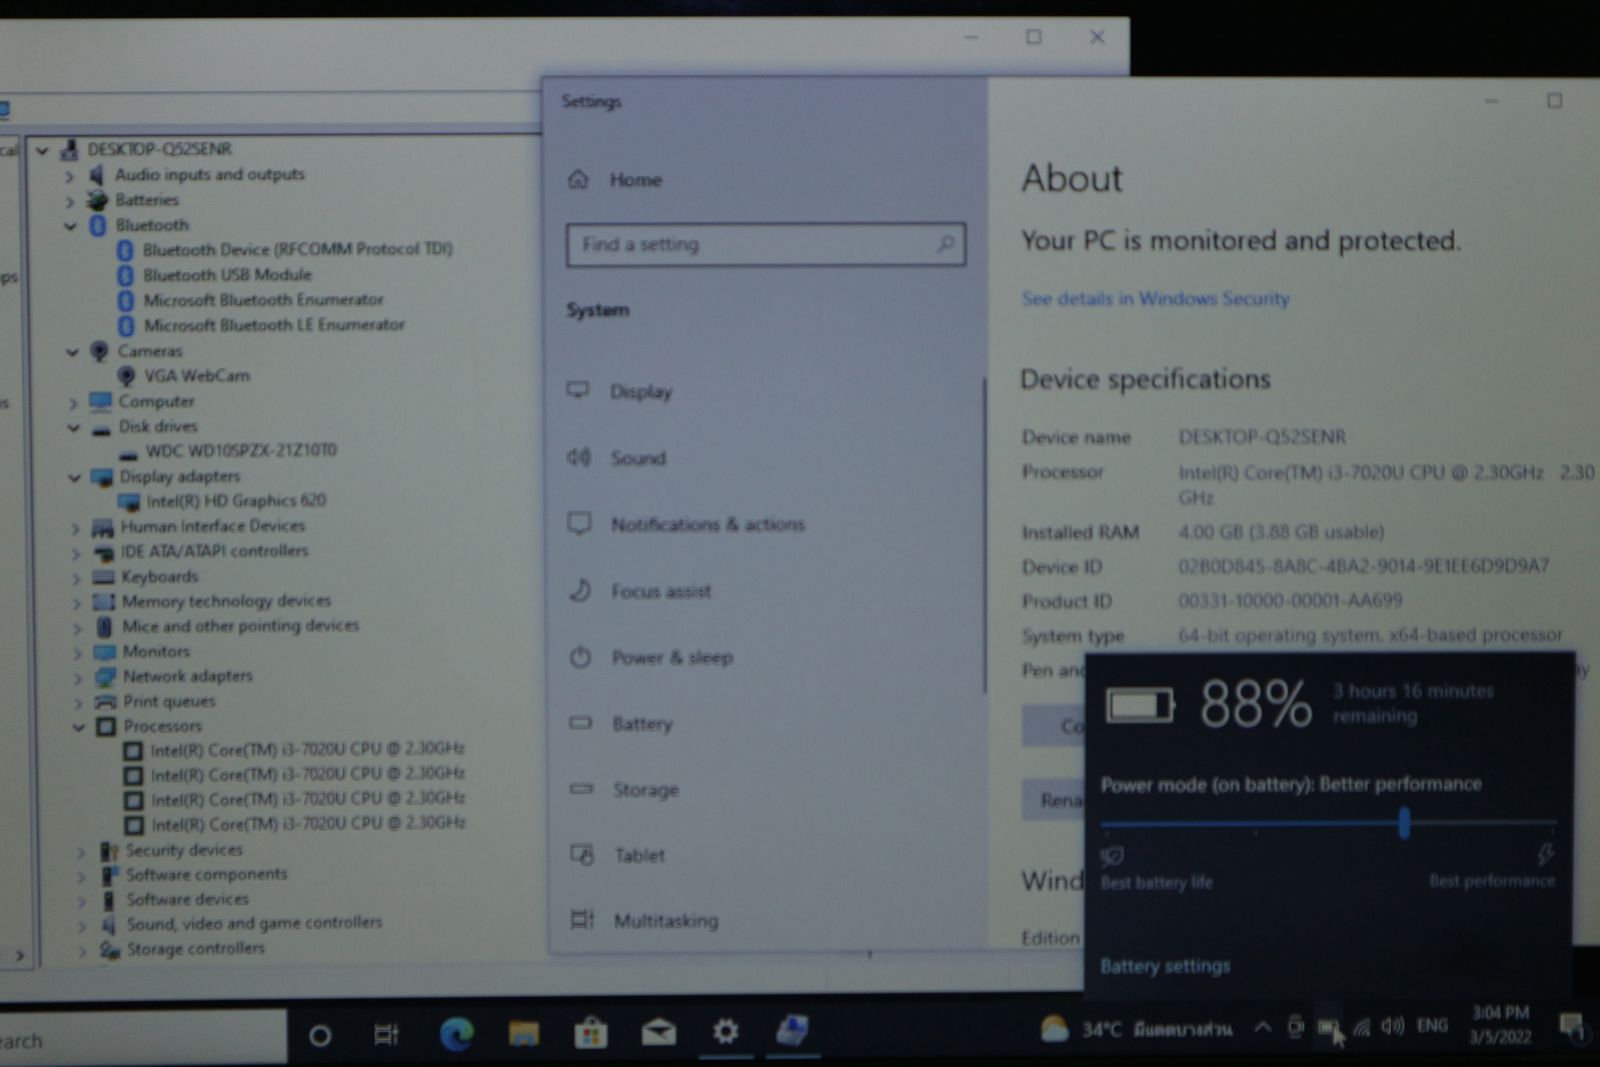Select Microsoft Bluetooth Enumerator

pyautogui.click(x=263, y=300)
